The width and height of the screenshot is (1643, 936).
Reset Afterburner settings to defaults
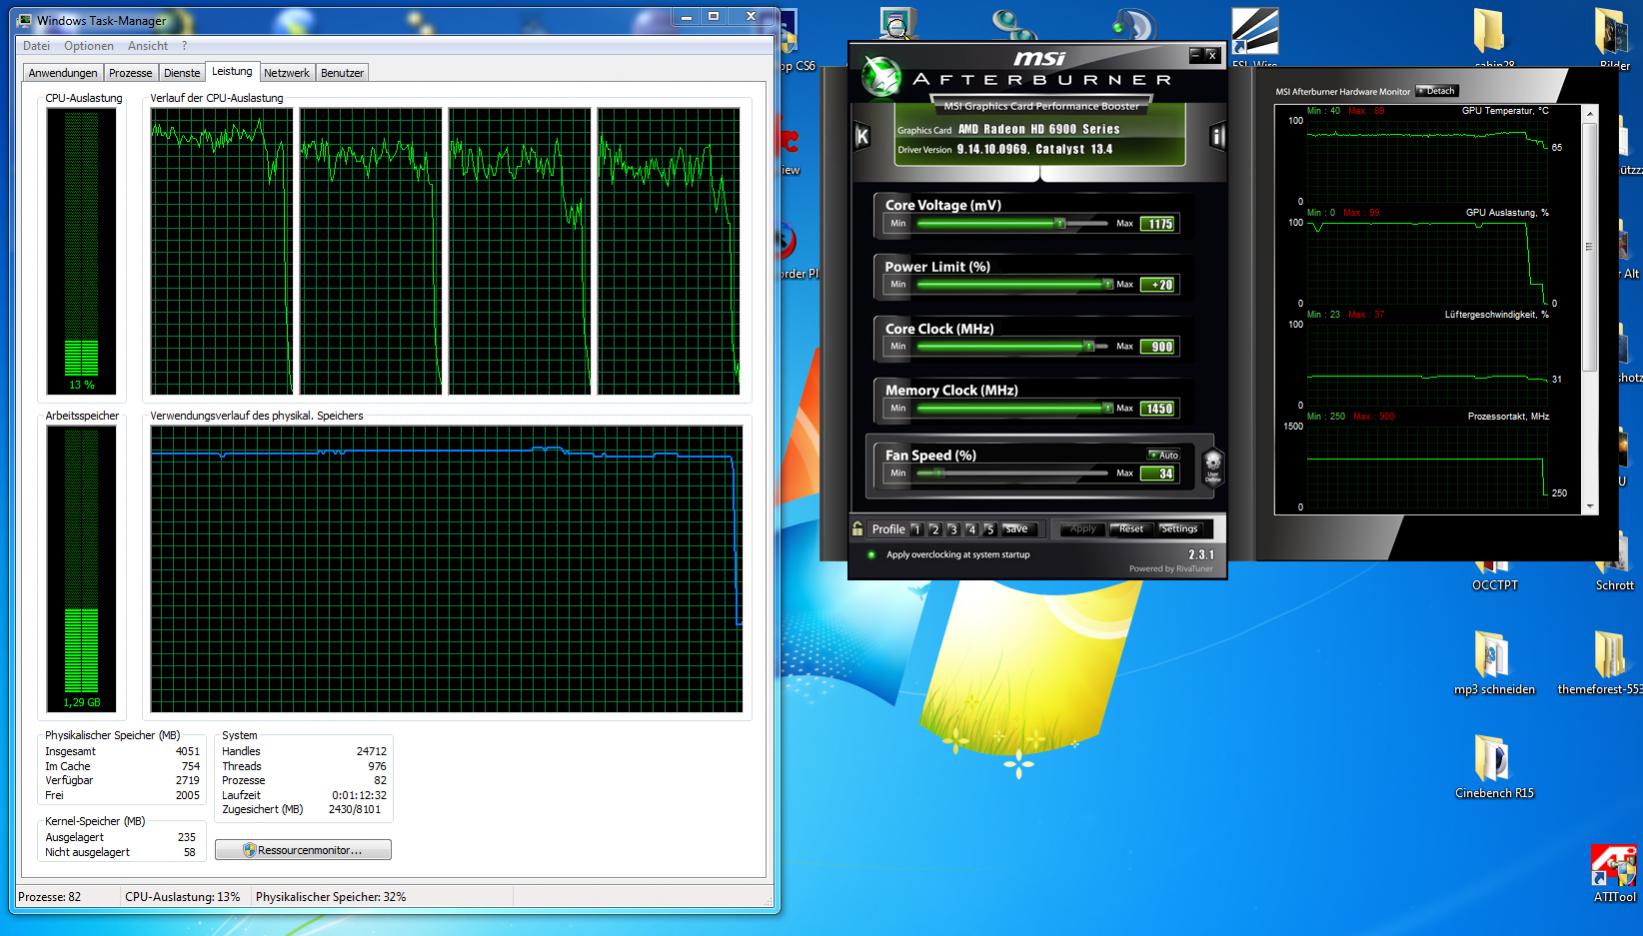click(x=1131, y=529)
